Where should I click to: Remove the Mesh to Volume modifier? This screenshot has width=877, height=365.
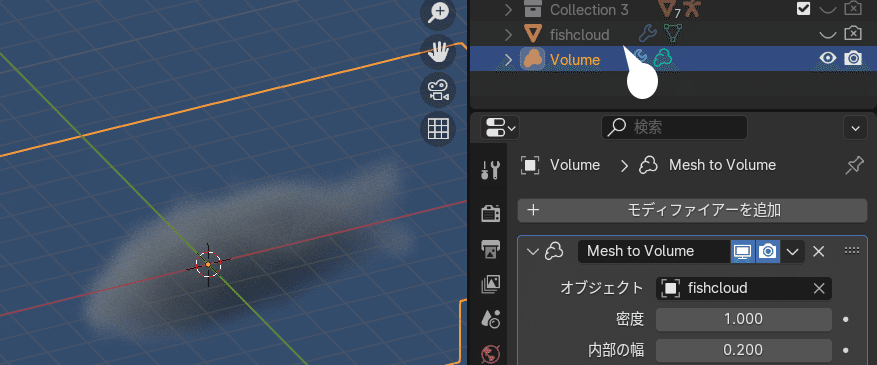(x=818, y=252)
